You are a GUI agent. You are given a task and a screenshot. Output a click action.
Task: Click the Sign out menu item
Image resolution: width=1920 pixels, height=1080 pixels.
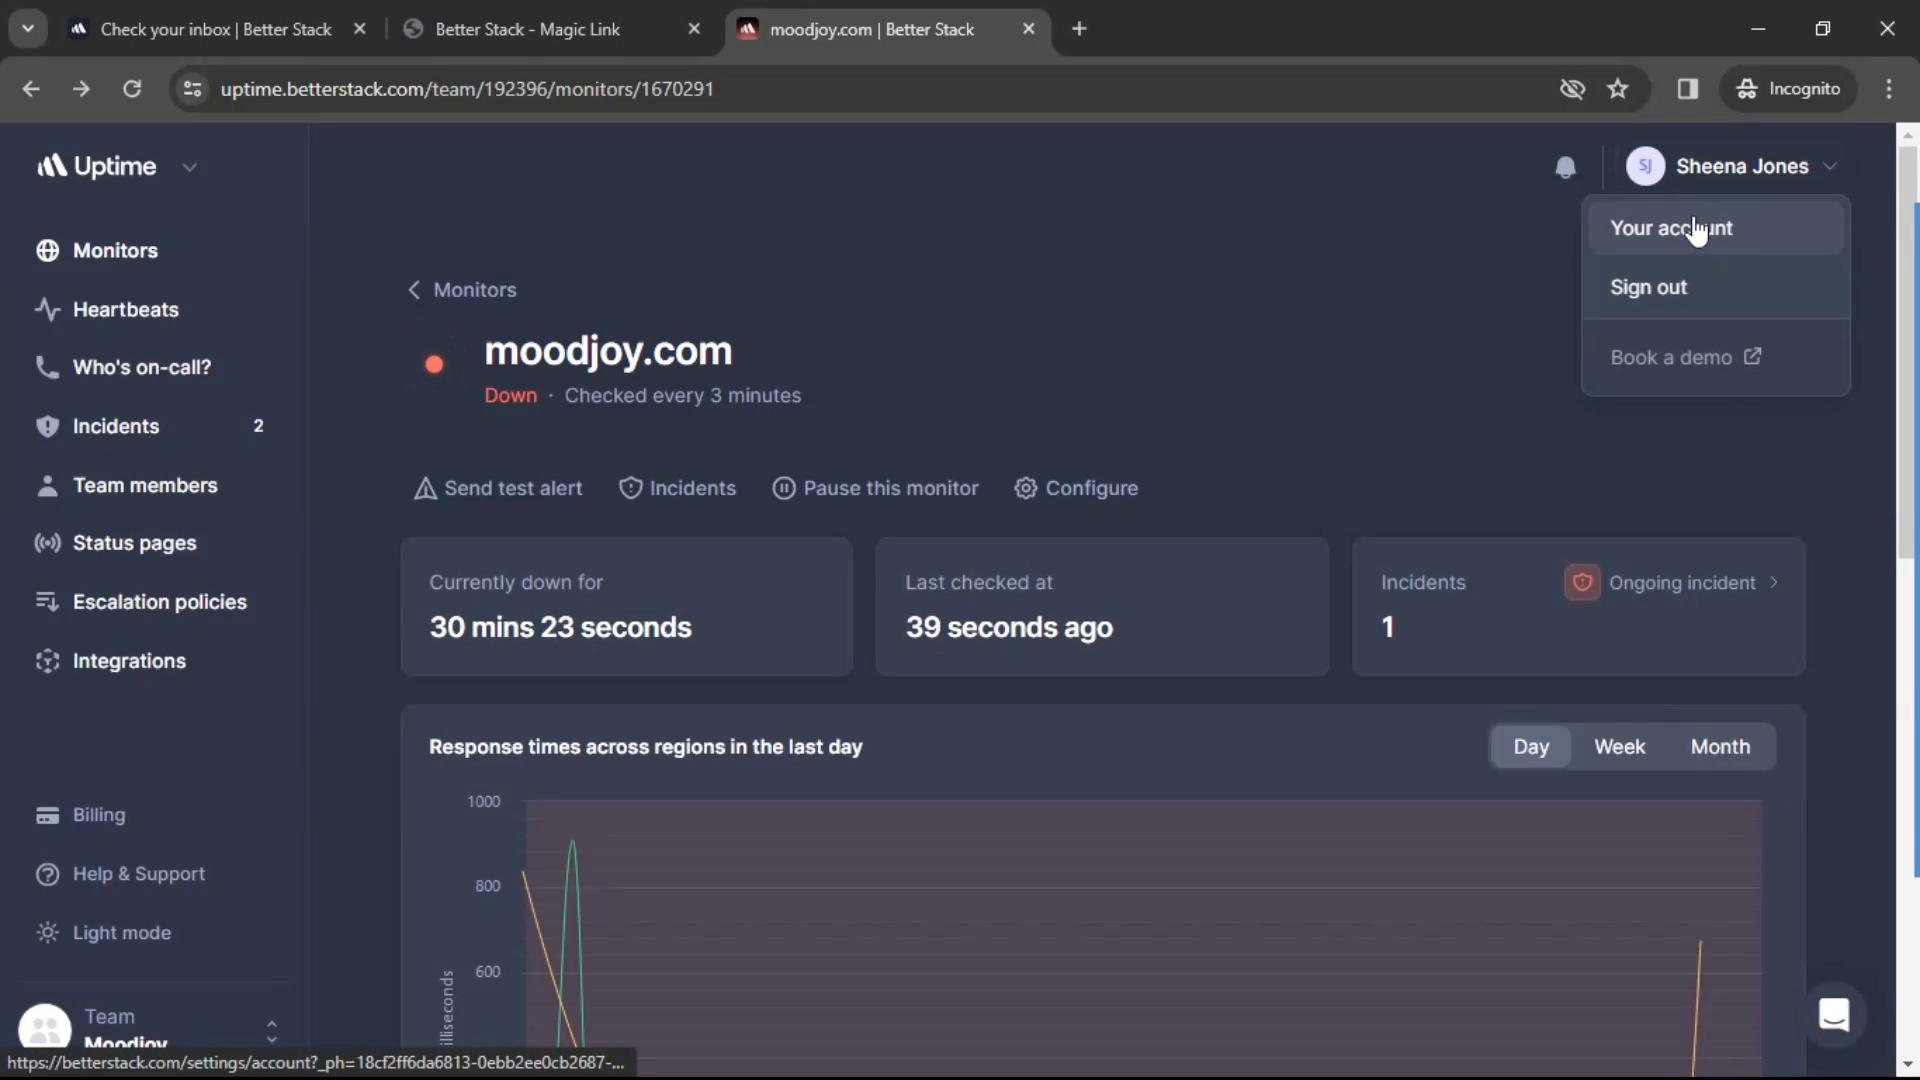(x=1648, y=286)
